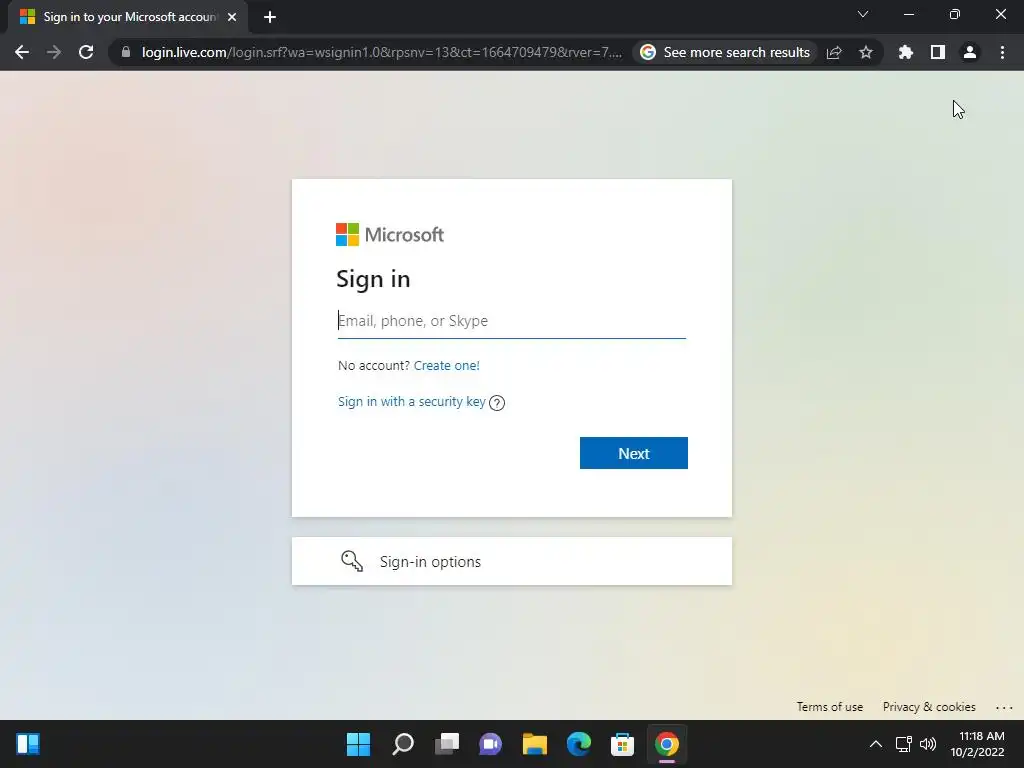Open the Chrome side panel
This screenshot has width=1024, height=768.
tap(938, 52)
